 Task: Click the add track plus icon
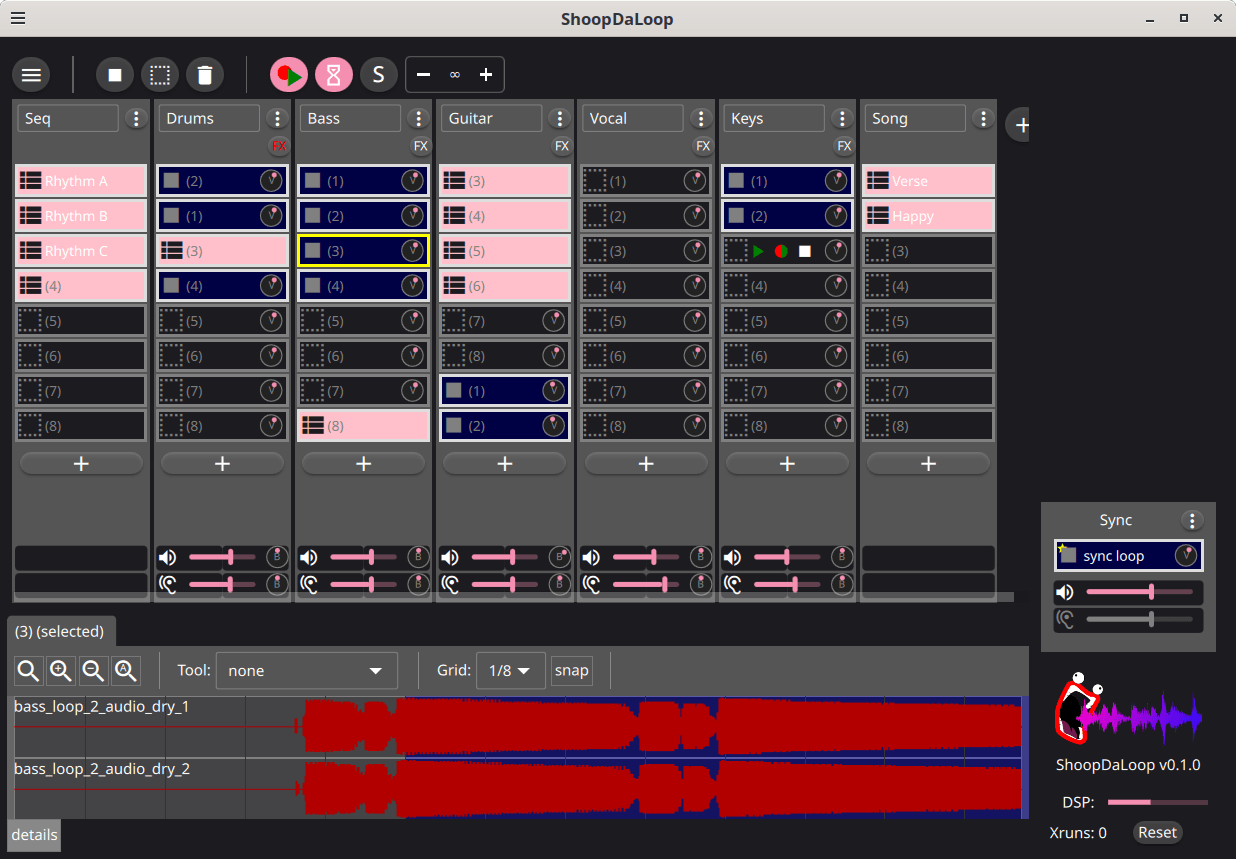[x=1021, y=125]
